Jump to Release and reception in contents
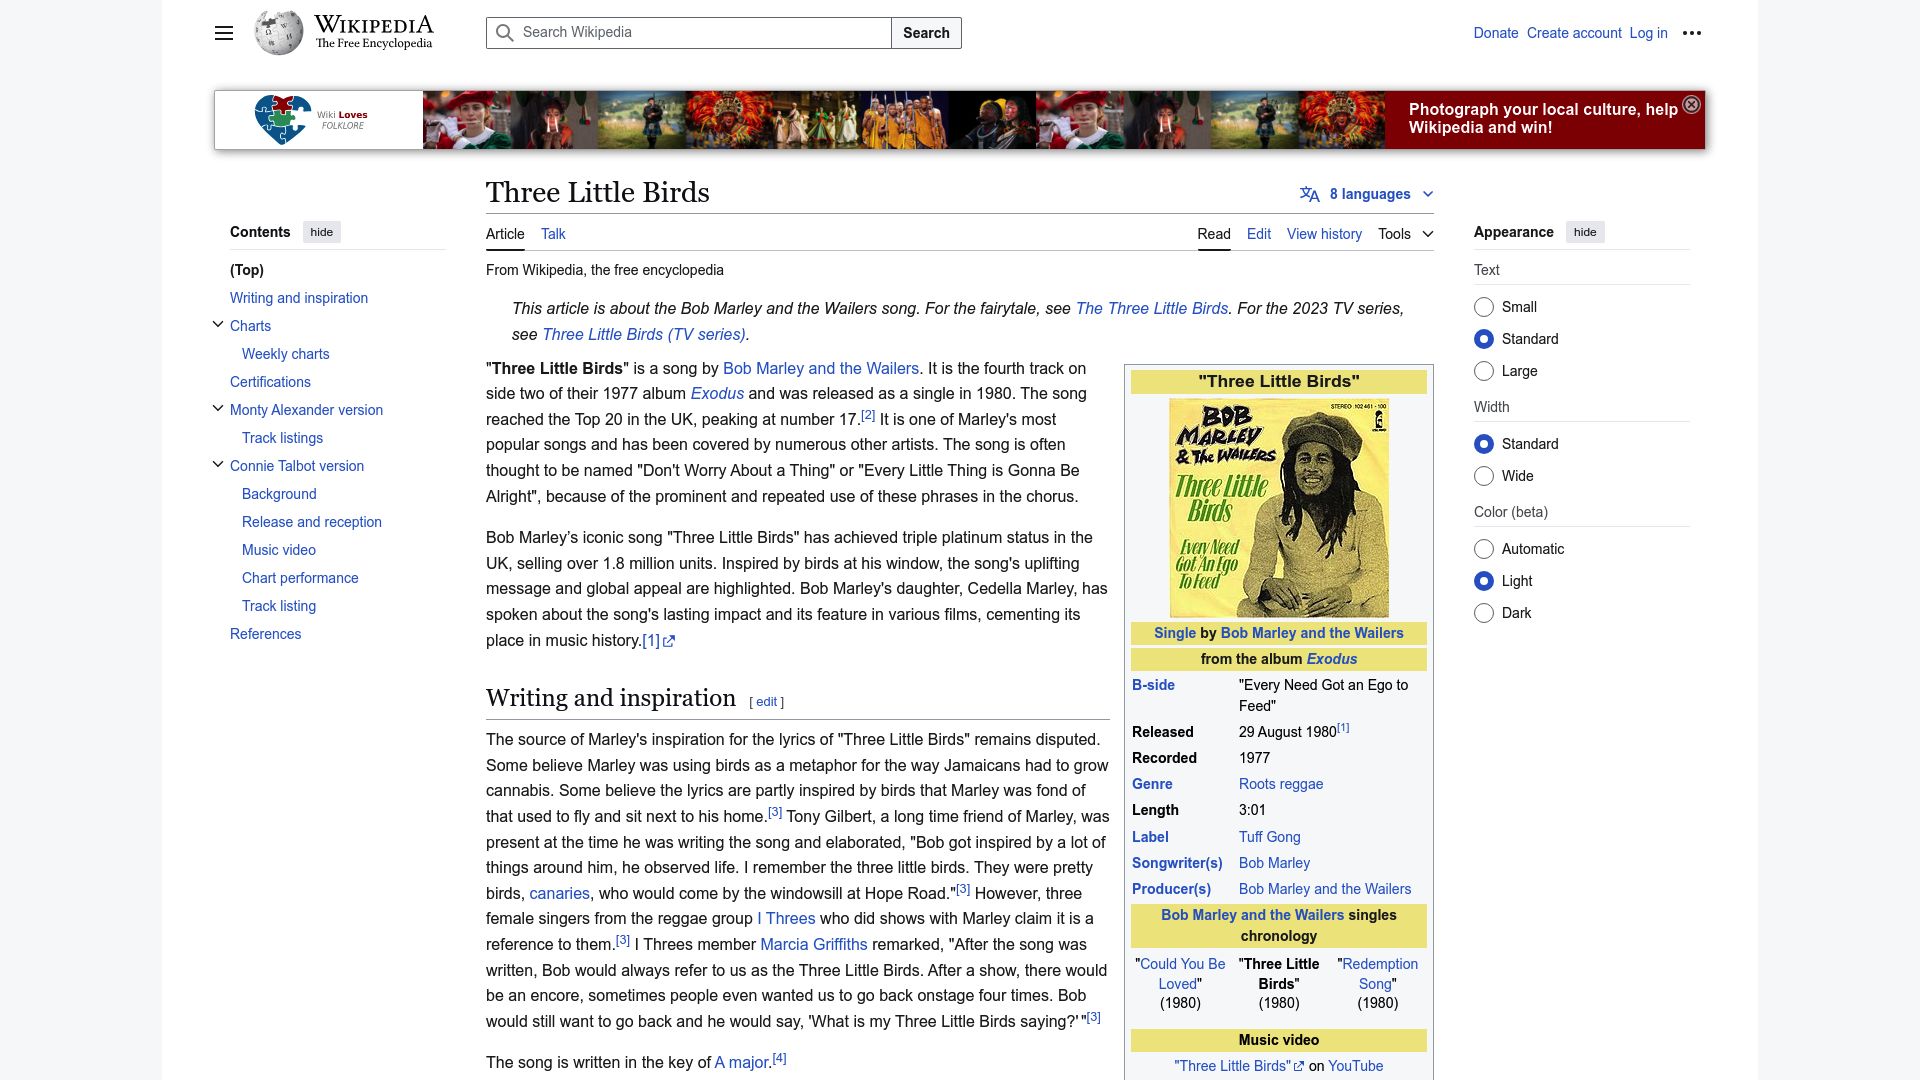Viewport: 1920px width, 1080px height. pyautogui.click(x=312, y=522)
